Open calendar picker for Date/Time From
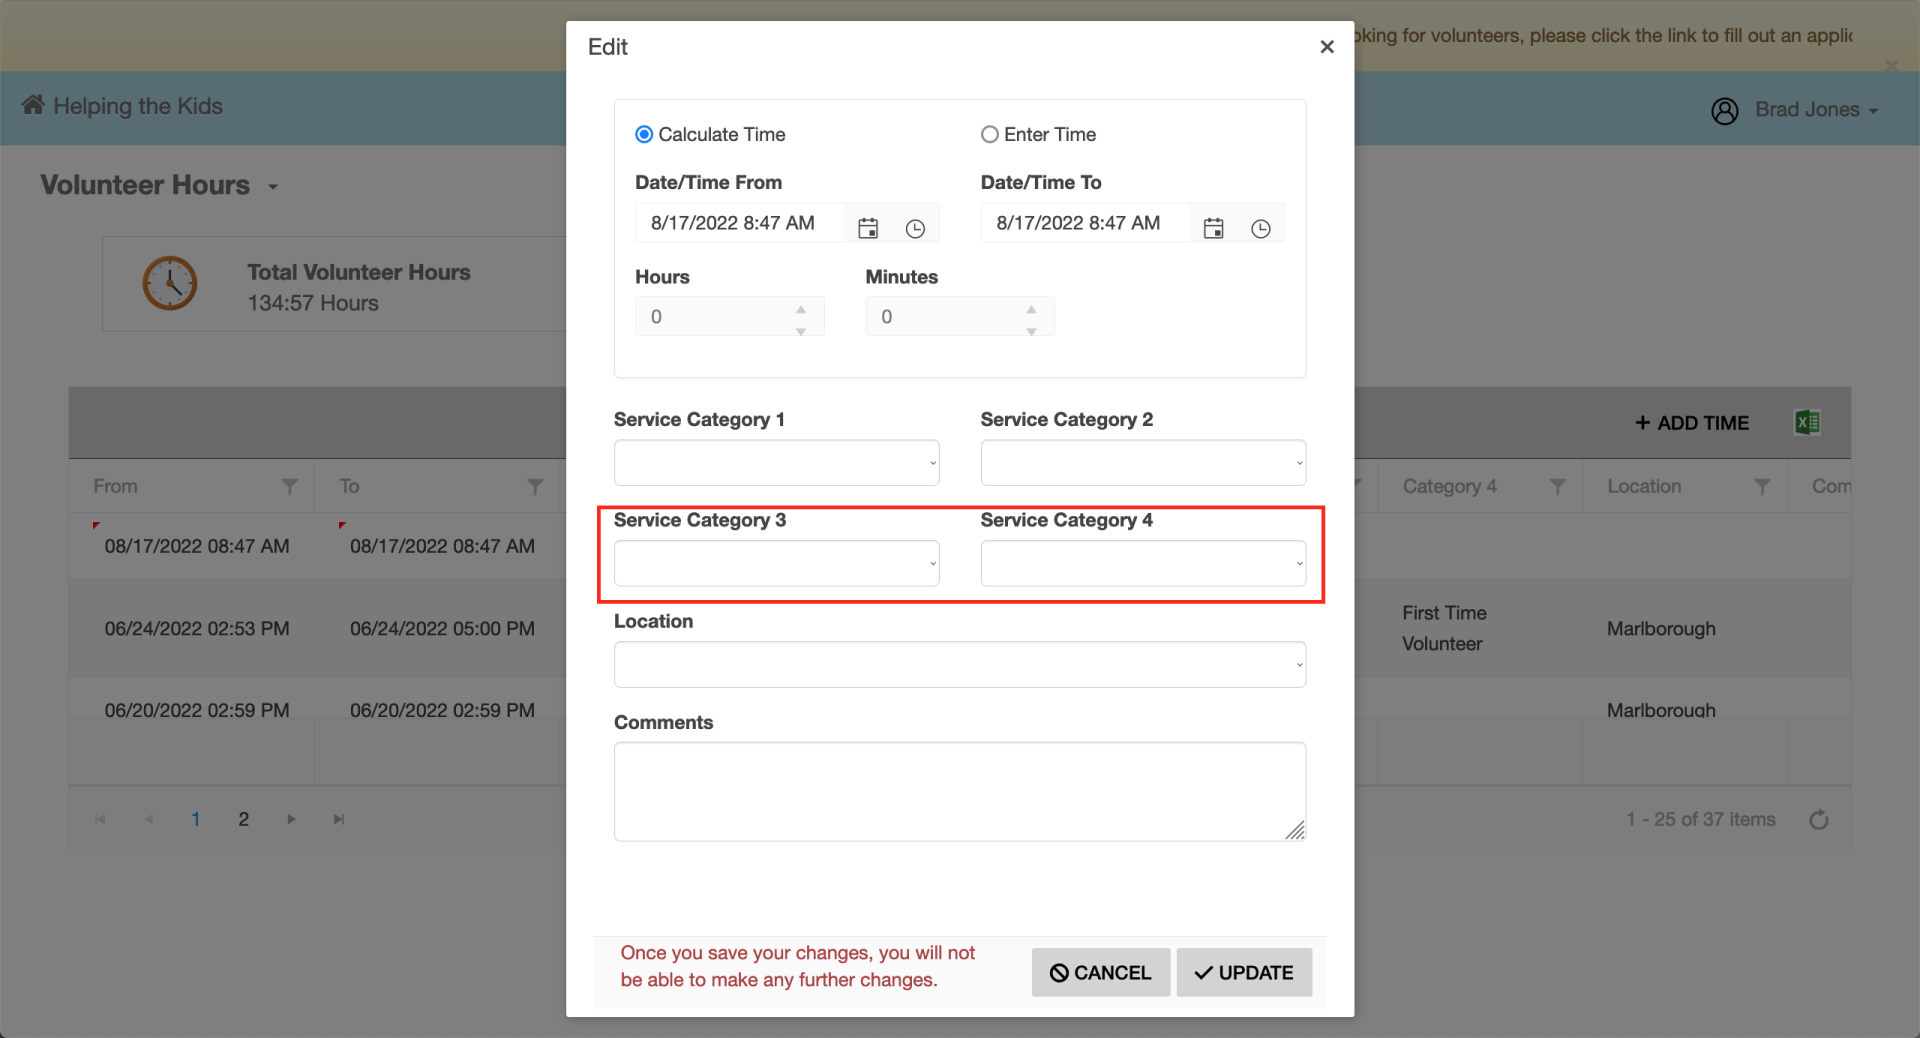 pyautogui.click(x=868, y=228)
